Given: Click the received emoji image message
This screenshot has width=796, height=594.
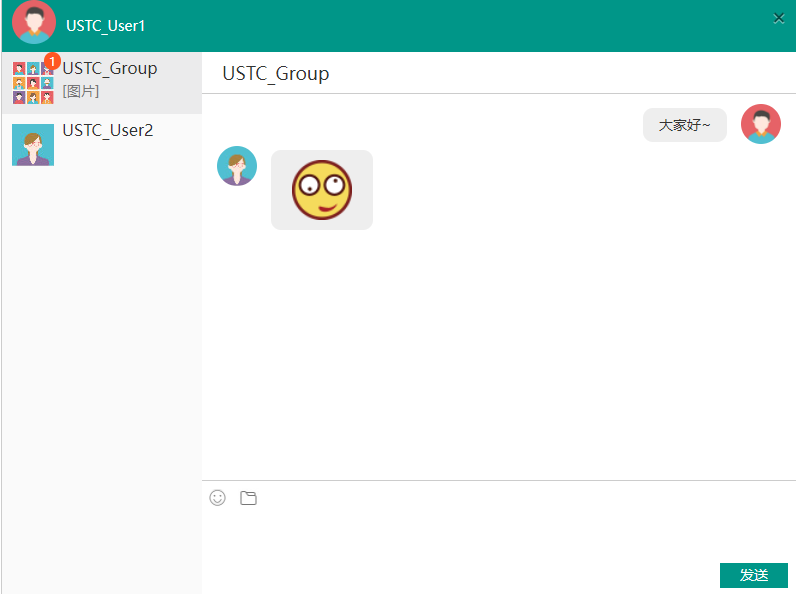Looking at the screenshot, I should click(x=322, y=190).
